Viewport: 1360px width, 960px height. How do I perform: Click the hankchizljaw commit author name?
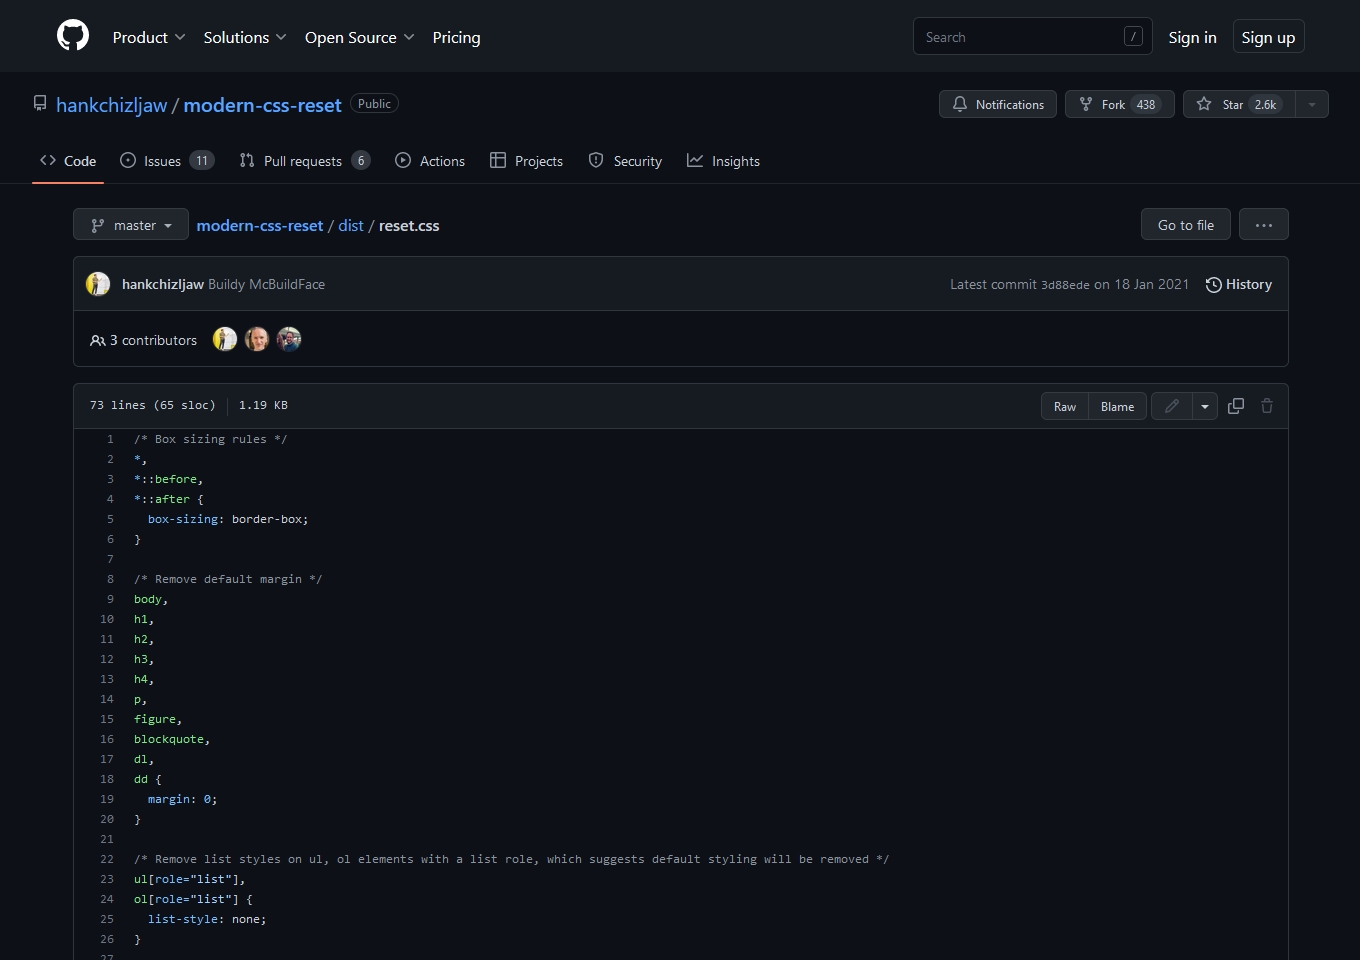click(163, 284)
